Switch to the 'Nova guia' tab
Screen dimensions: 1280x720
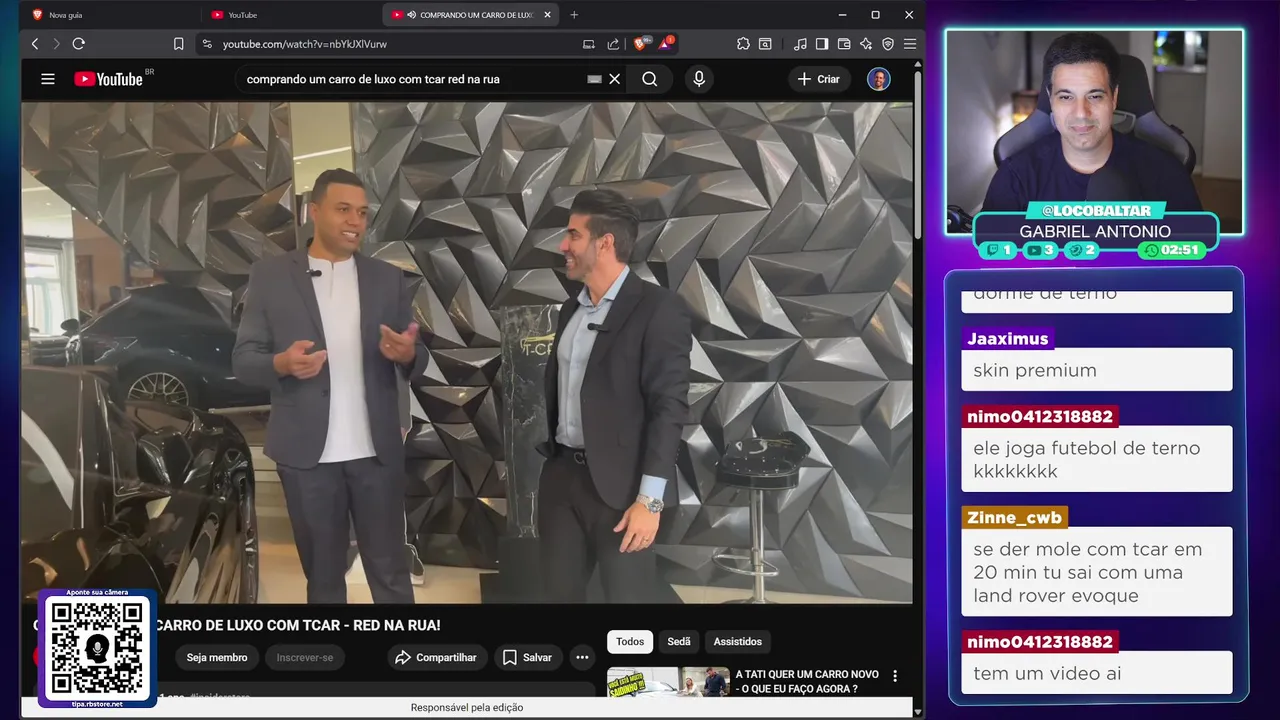[x=110, y=15]
